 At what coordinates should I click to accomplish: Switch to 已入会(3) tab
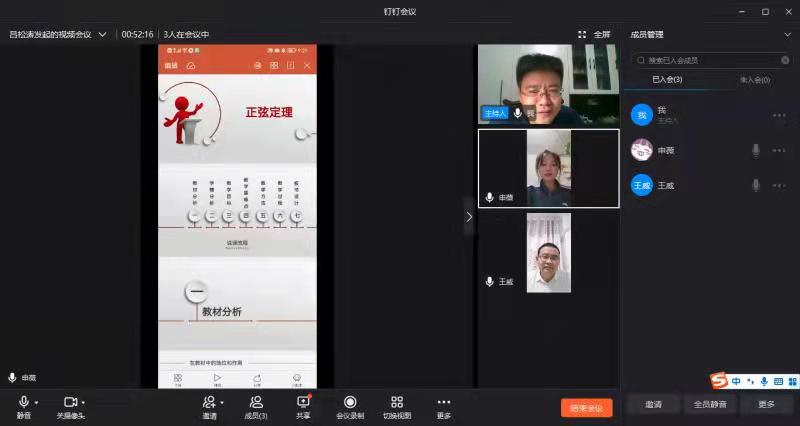point(667,79)
